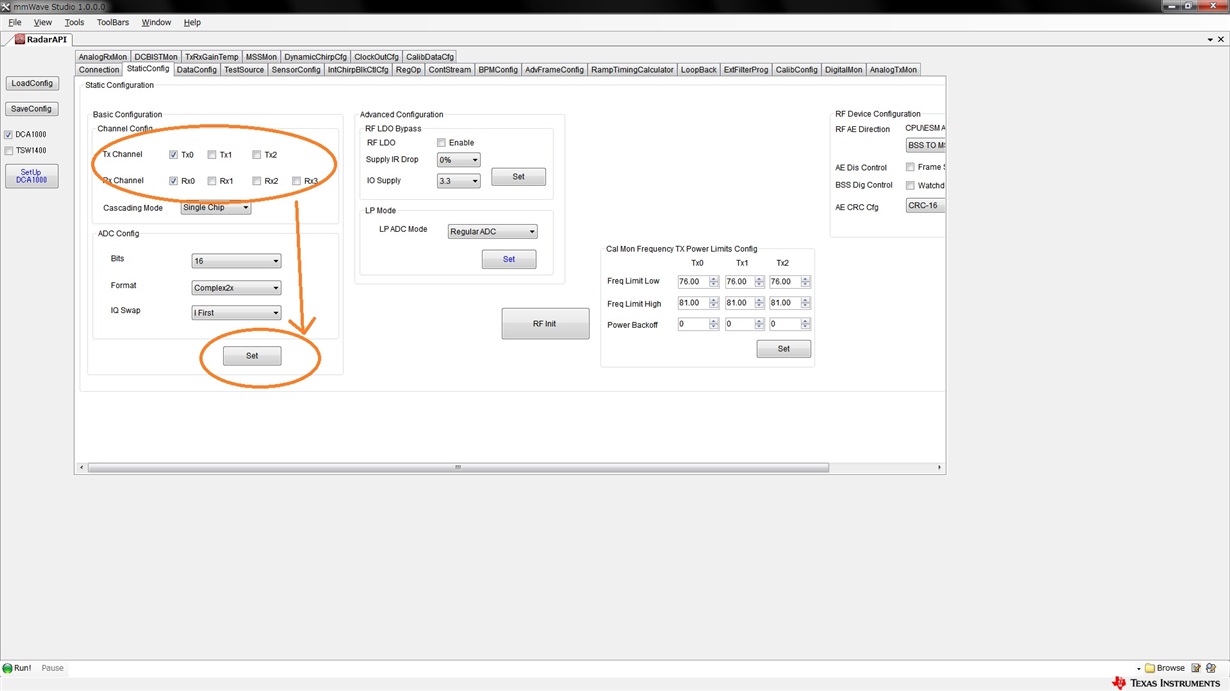Toggle the DCA1000 checkbox

tap(9, 135)
